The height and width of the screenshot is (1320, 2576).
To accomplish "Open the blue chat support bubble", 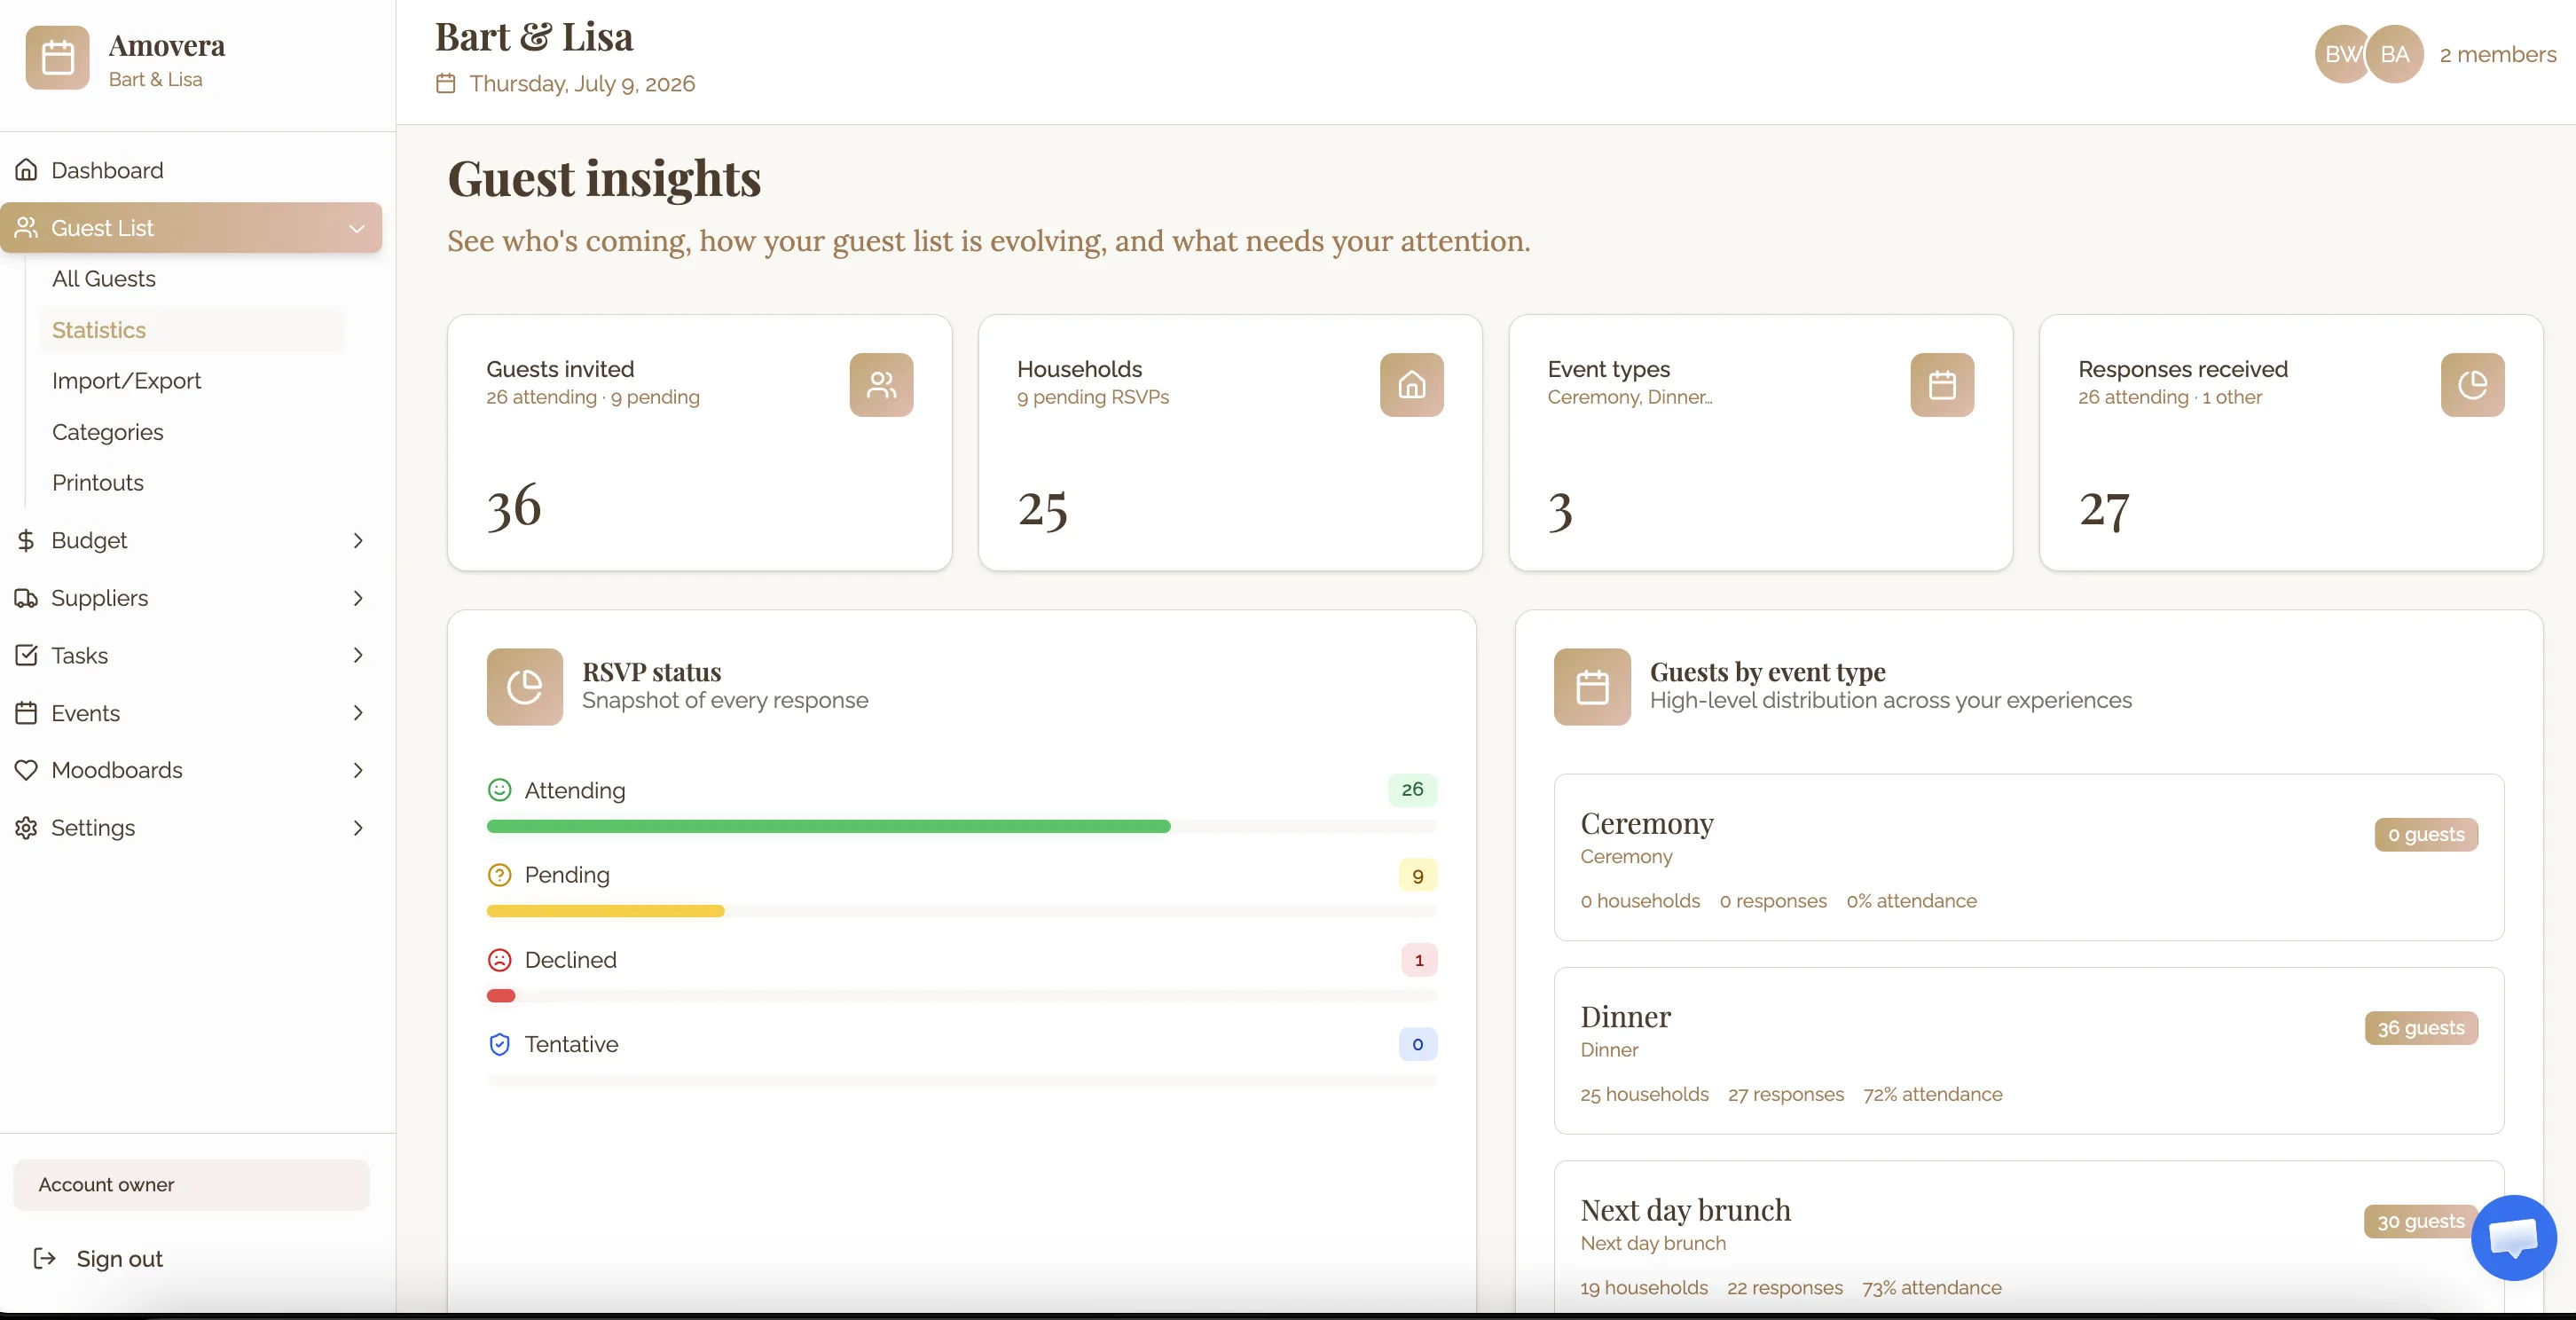I will 2513,1237.
